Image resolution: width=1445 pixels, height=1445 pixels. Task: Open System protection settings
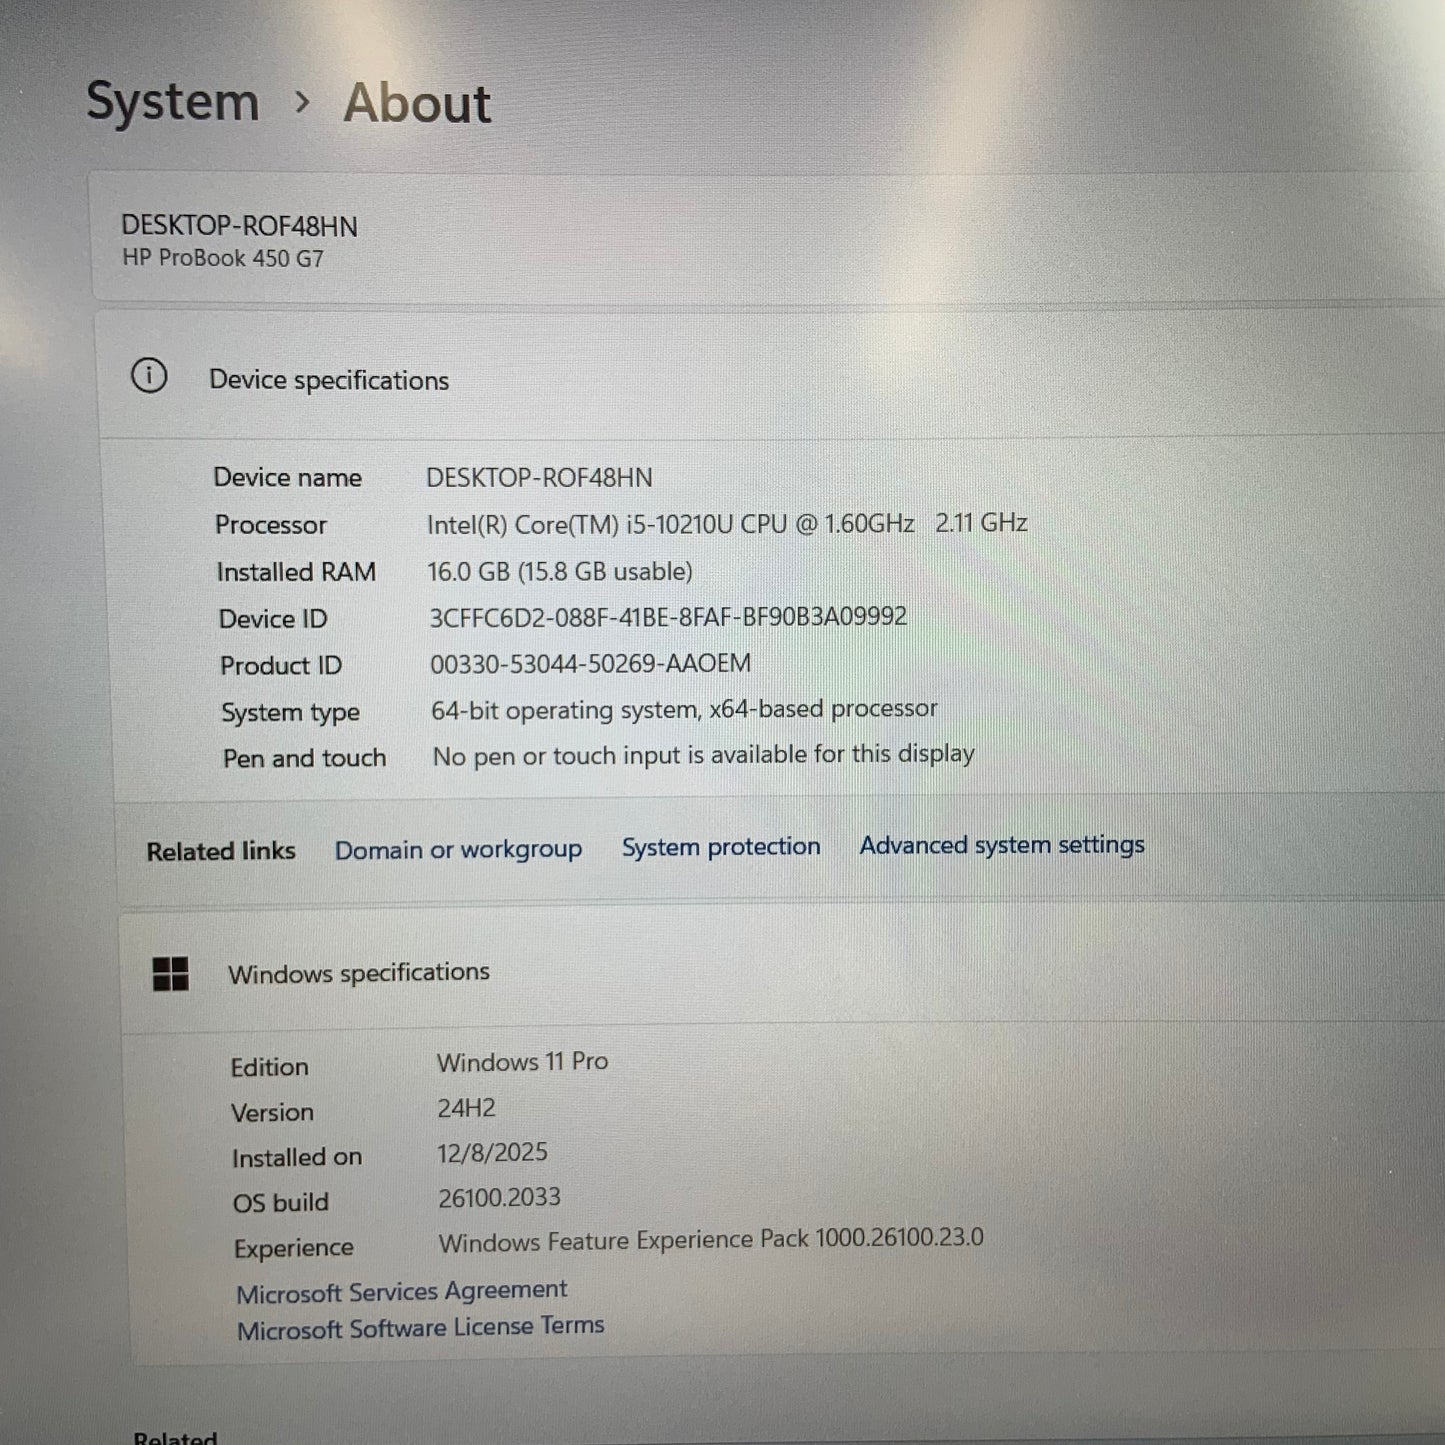[721, 847]
